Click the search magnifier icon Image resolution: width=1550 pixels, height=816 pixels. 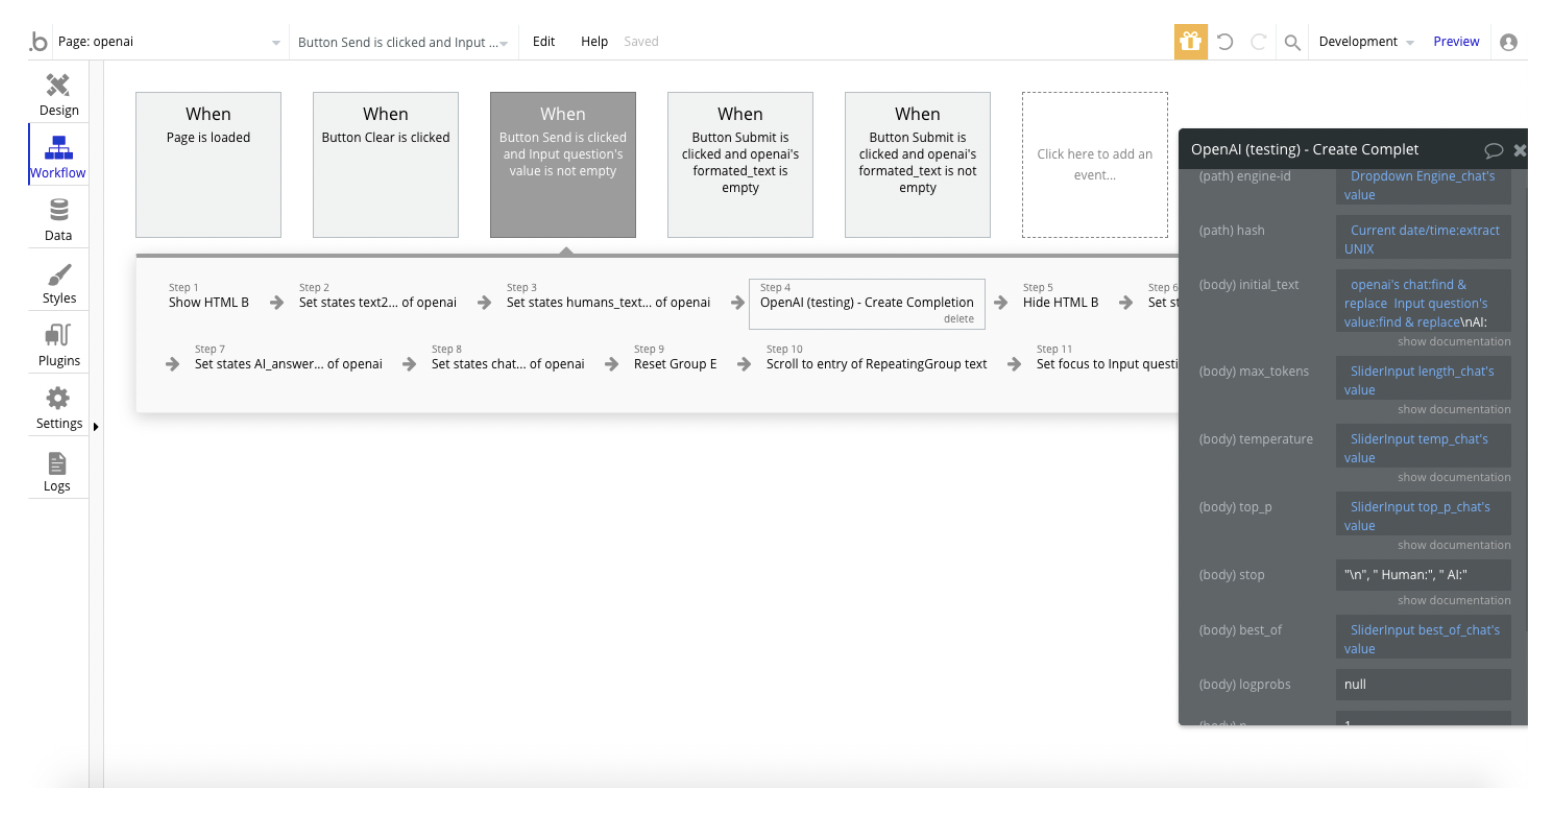(1292, 42)
